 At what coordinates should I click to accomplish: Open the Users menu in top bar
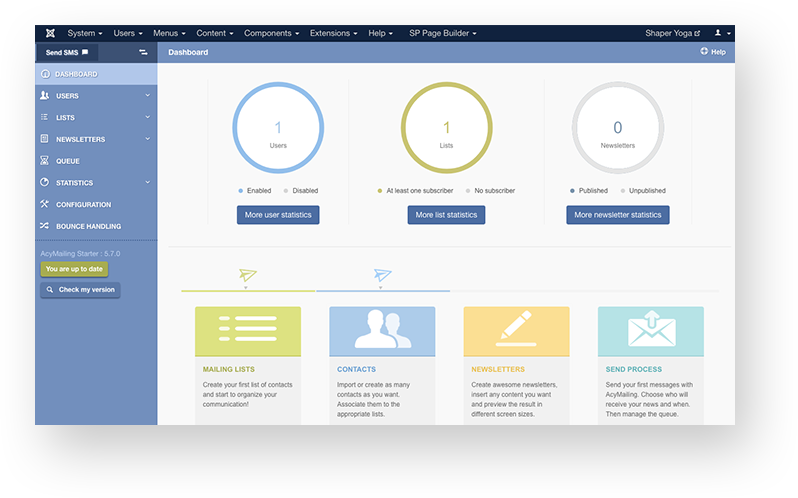(x=128, y=33)
